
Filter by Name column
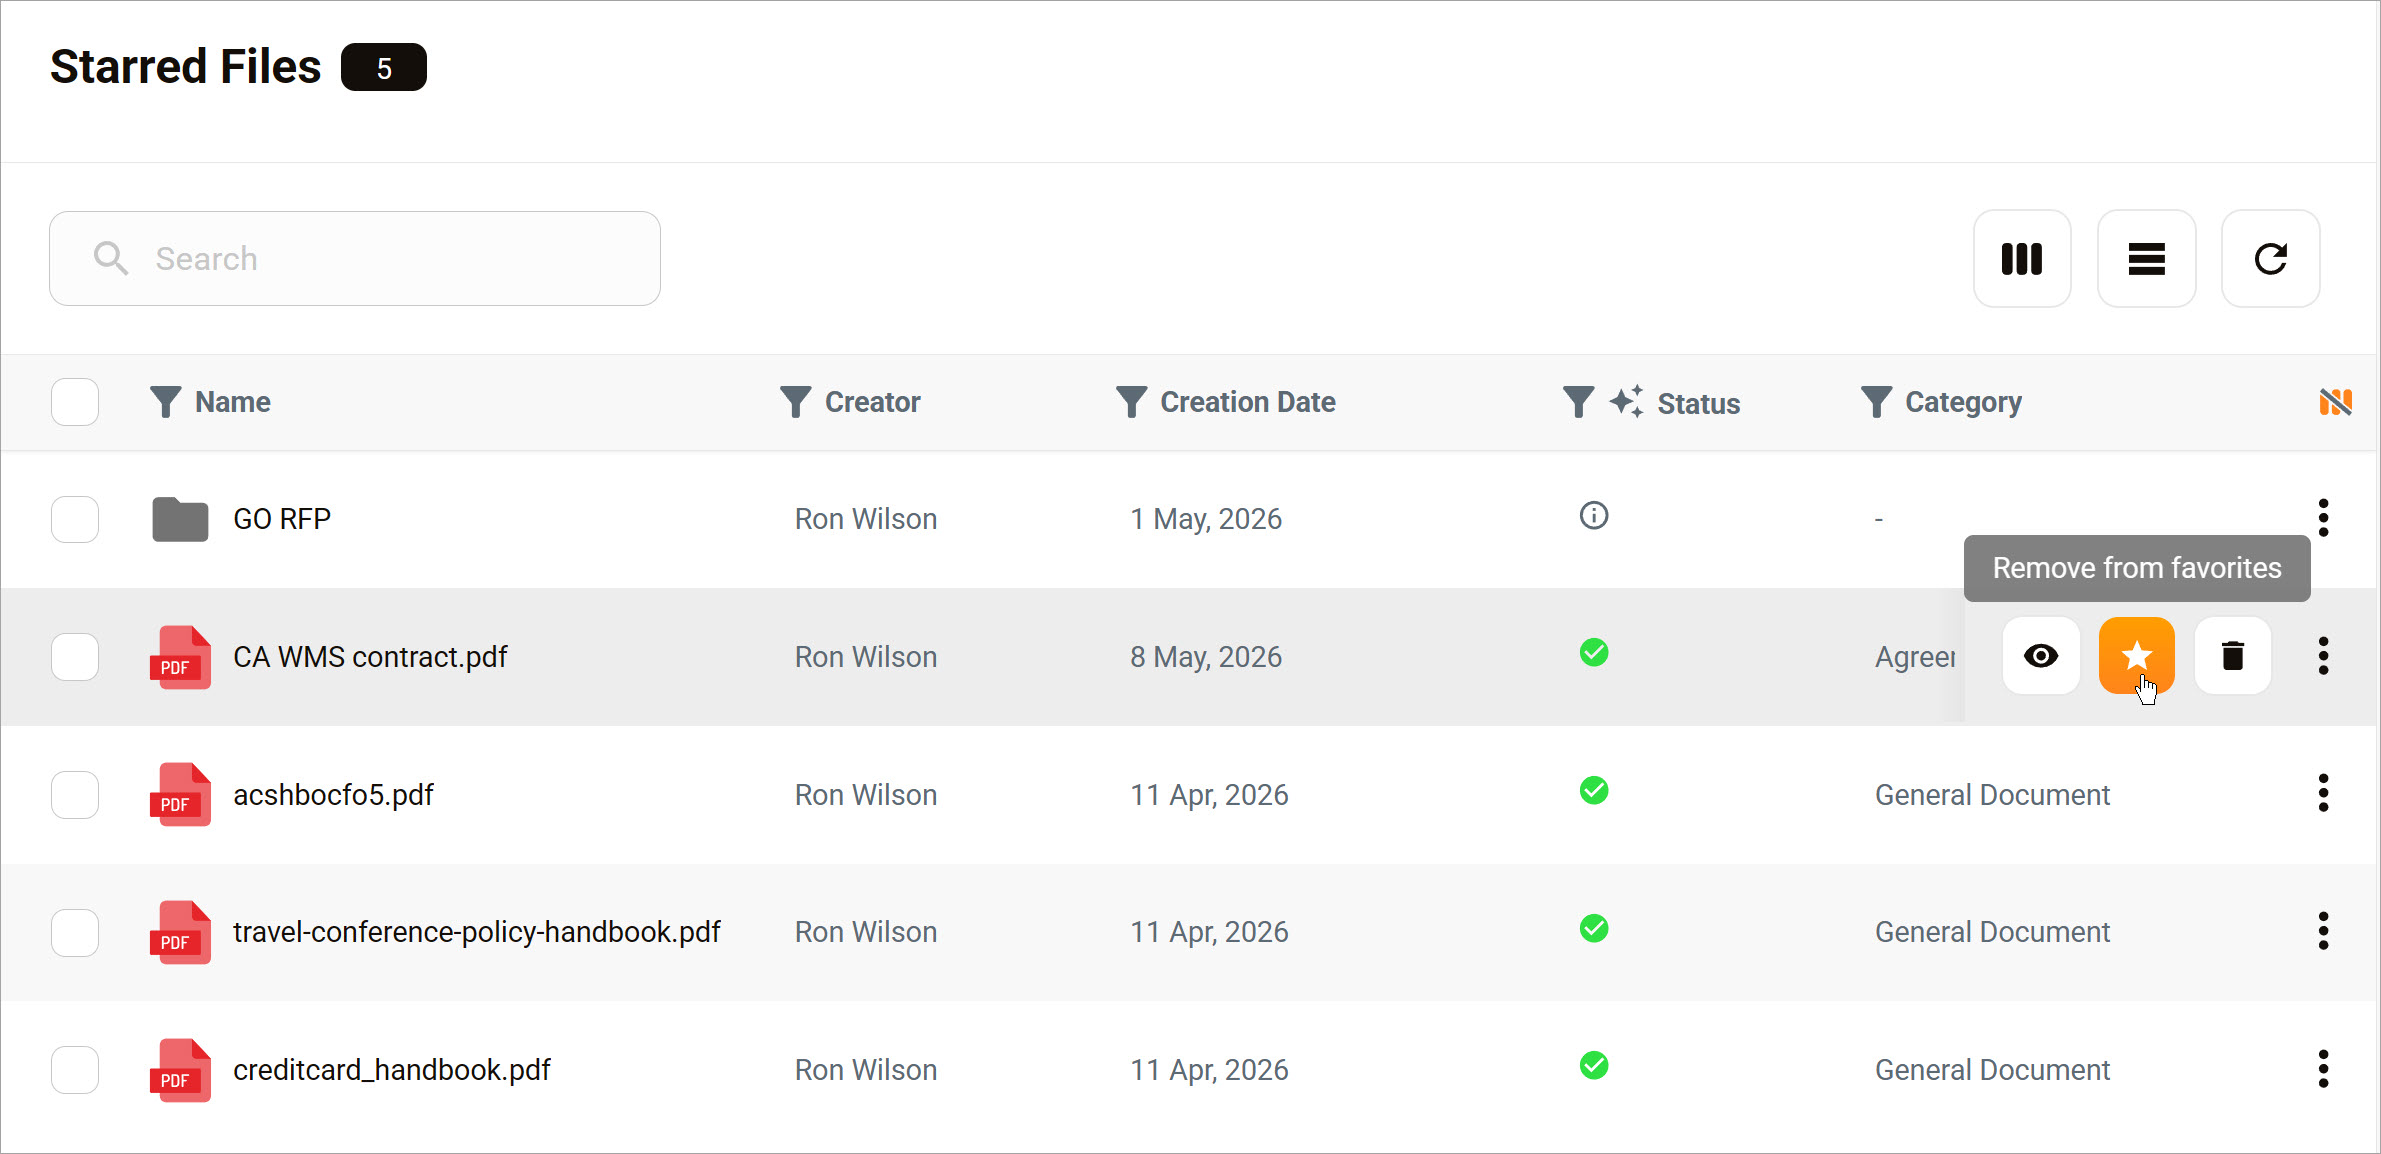(x=165, y=402)
